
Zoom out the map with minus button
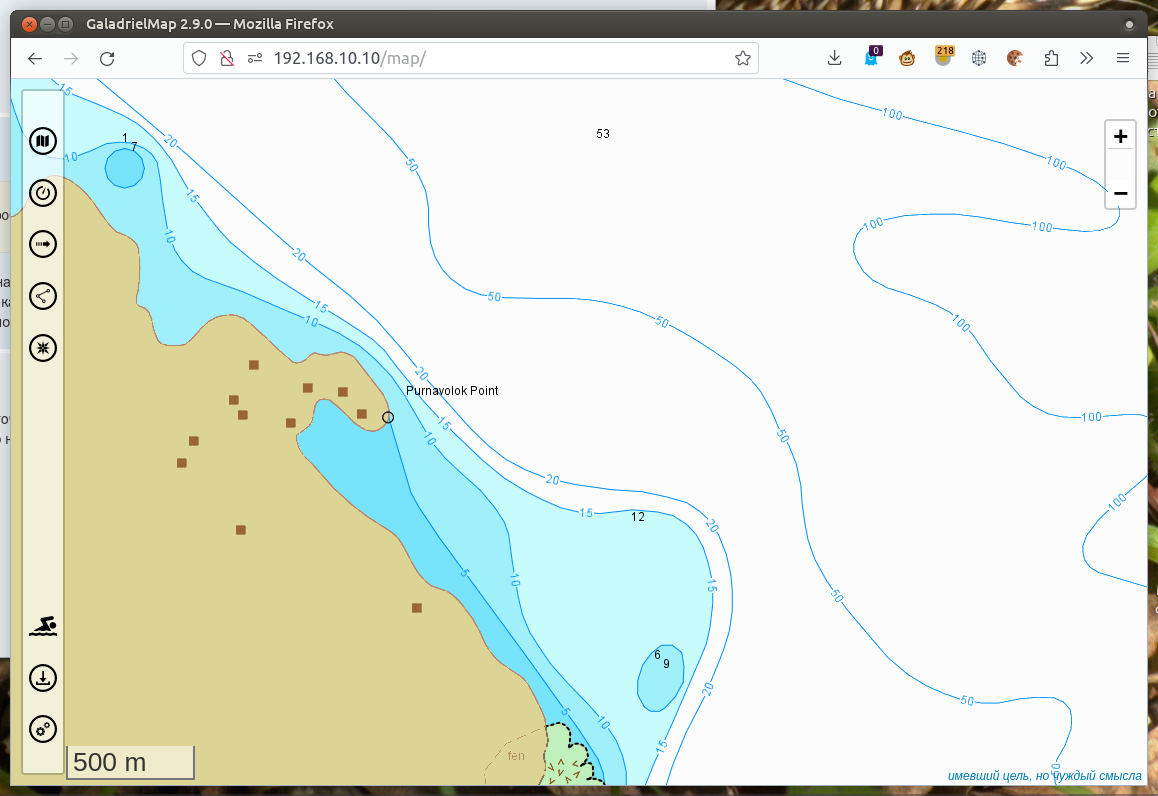coord(1120,192)
